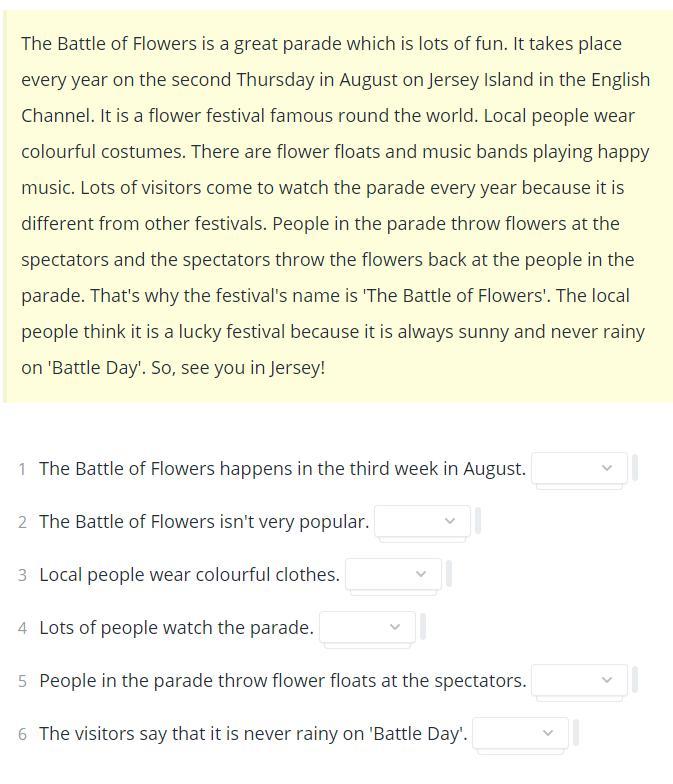
Task: Click chevron arrow in statement 3 answer box
Action: [421, 574]
